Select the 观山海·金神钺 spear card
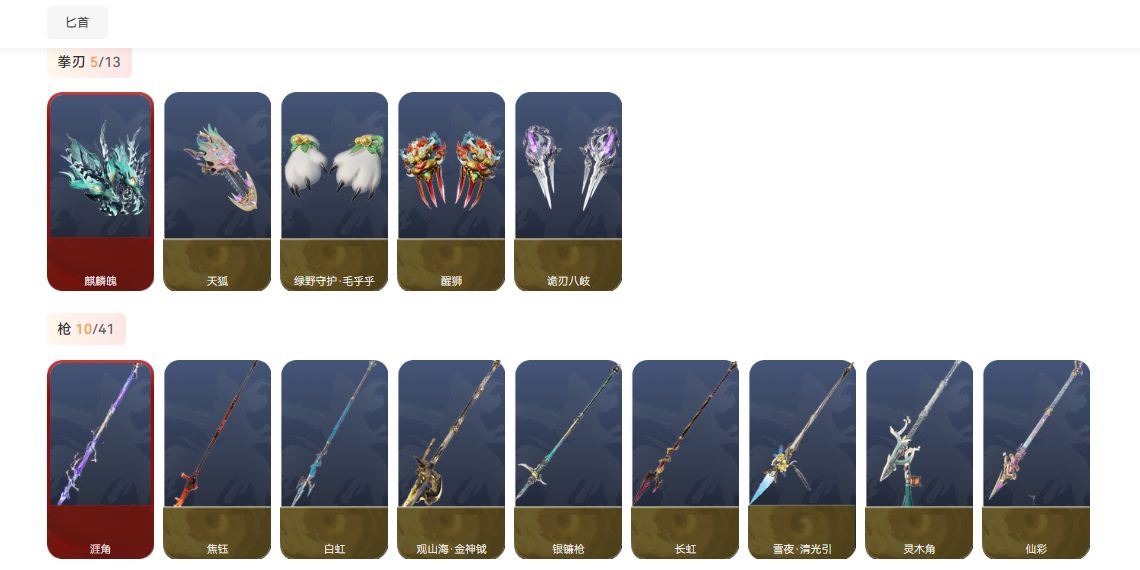 (451, 459)
